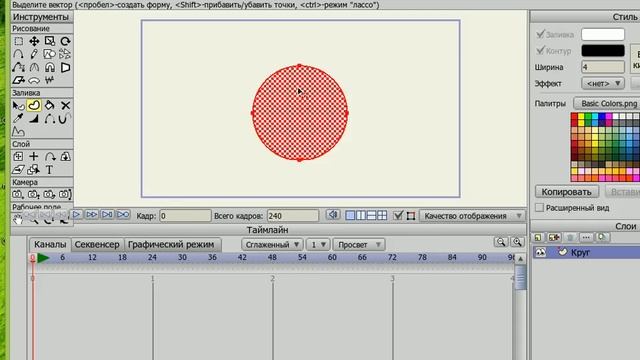Choose the Add Point curve tool
This screenshot has width=640, height=360.
coord(18,54)
